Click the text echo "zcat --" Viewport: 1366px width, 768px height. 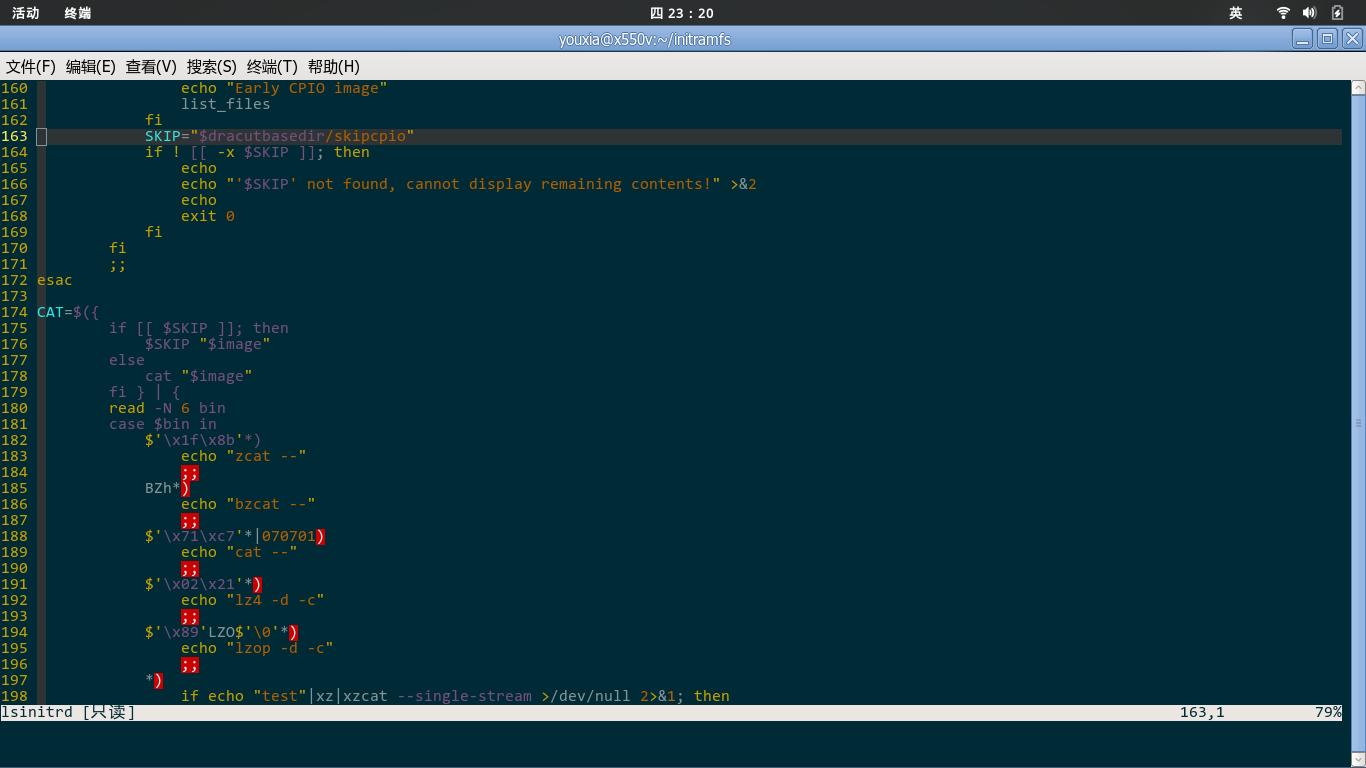[244, 456]
